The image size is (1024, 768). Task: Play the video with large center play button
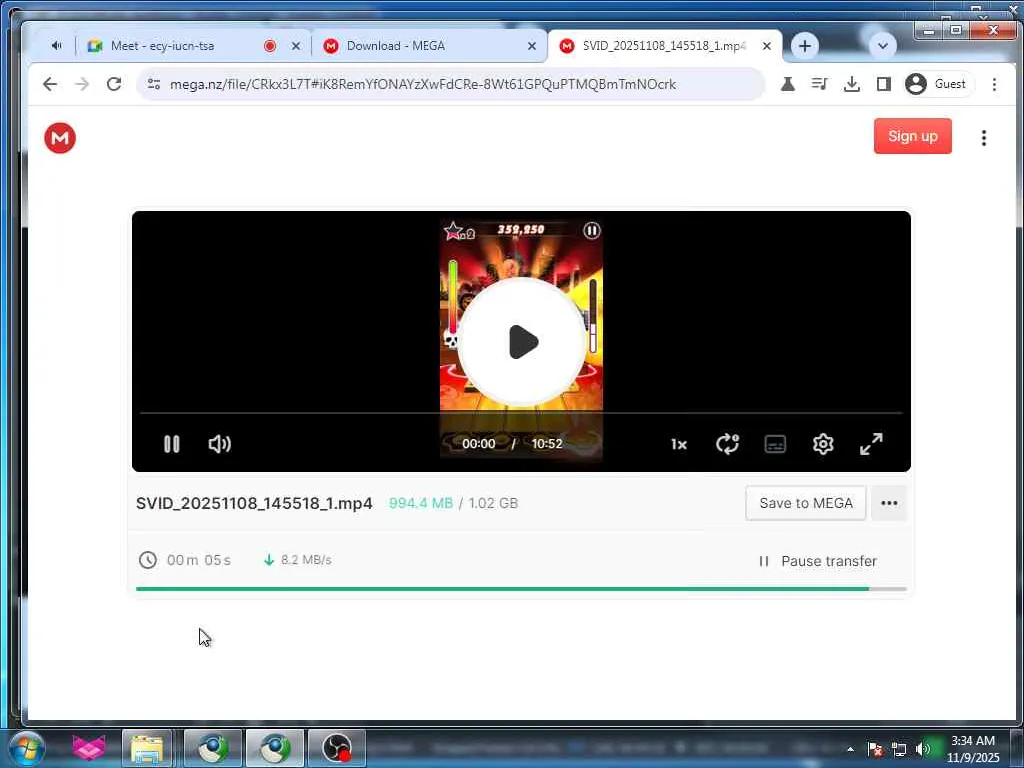[x=522, y=342]
